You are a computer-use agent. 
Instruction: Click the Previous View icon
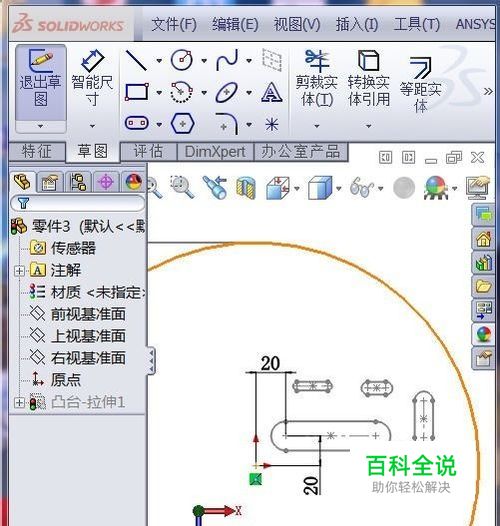[x=215, y=188]
